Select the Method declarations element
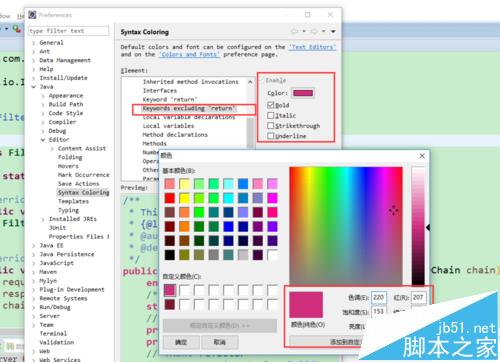This screenshot has width=500, height=362. click(175, 135)
